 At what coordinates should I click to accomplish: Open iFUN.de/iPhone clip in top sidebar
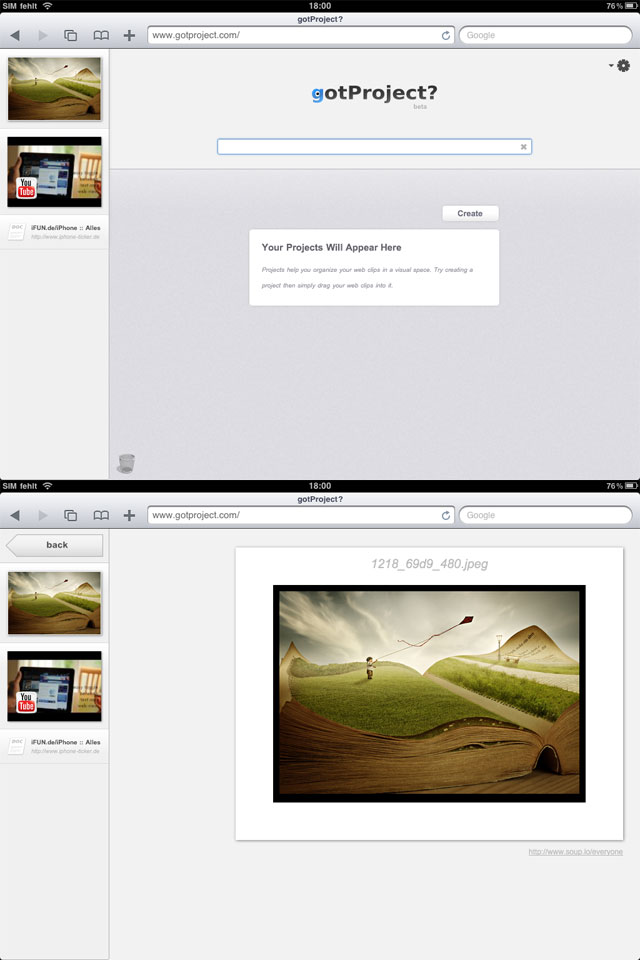click(55, 232)
